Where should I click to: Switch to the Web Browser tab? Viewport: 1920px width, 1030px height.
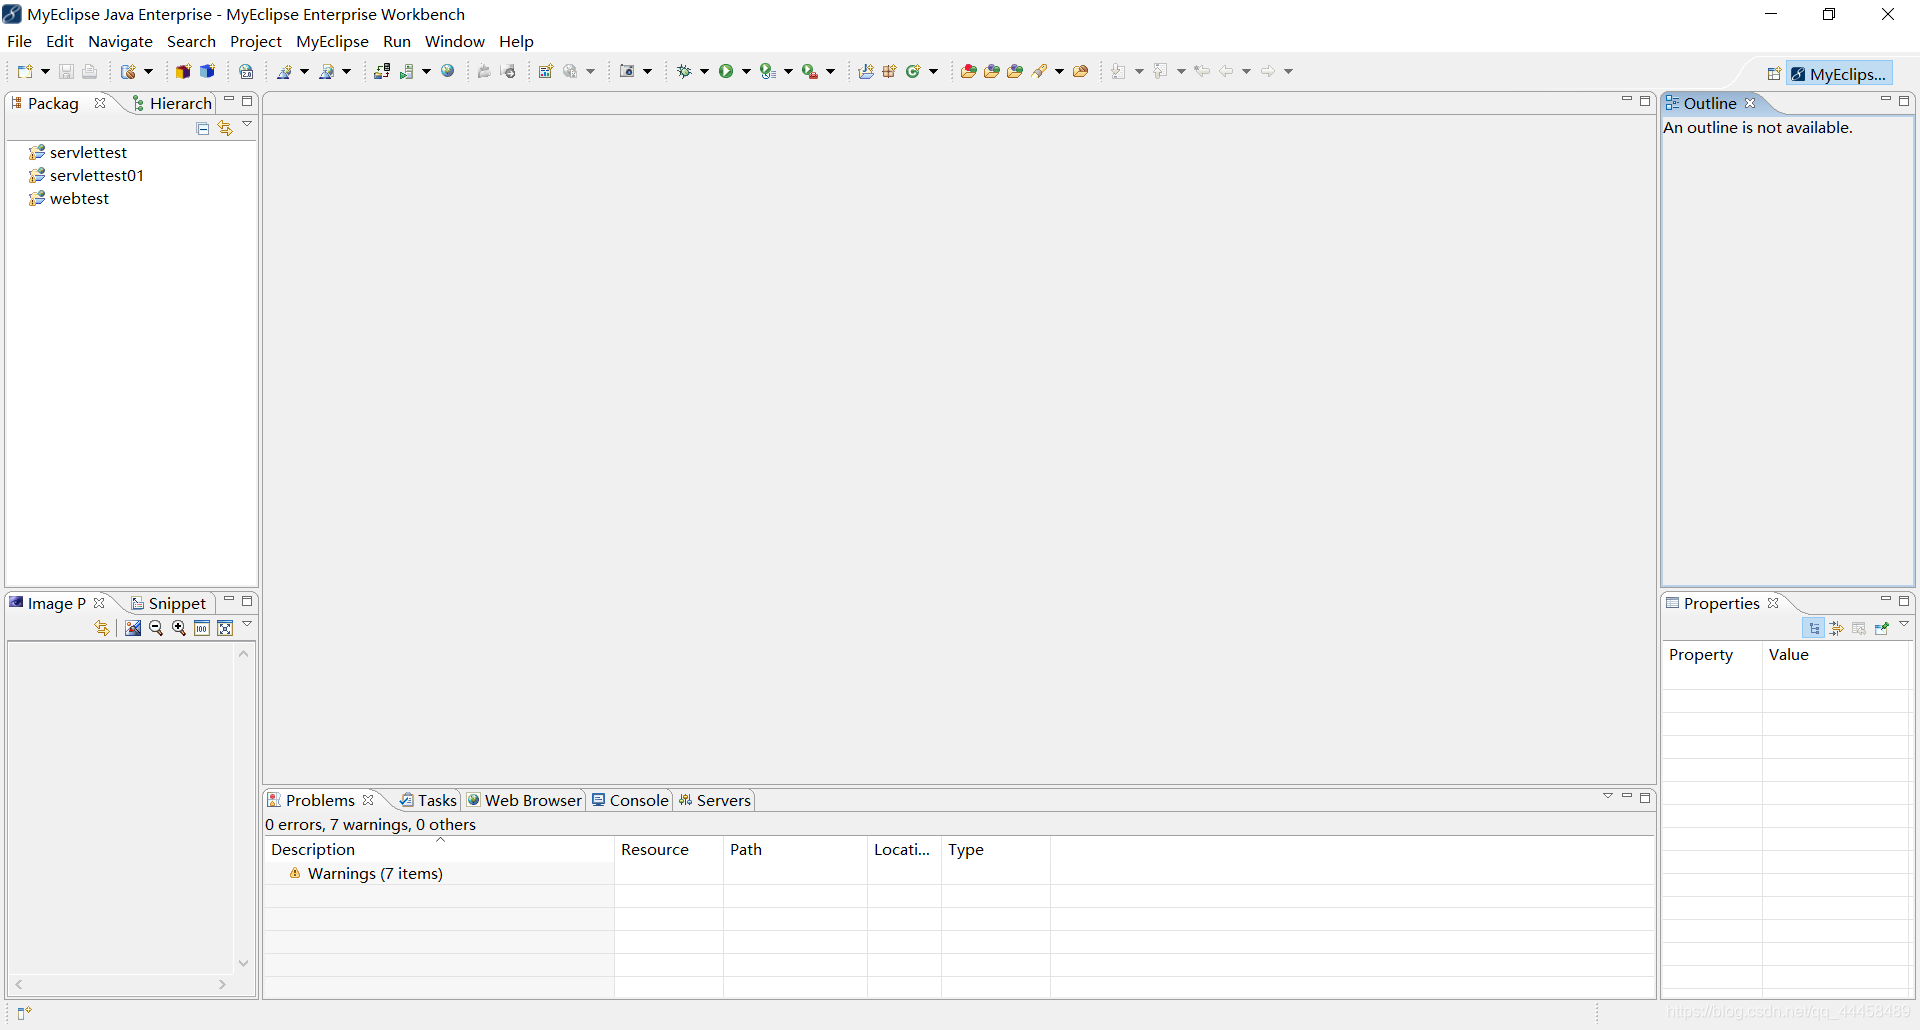coord(524,800)
